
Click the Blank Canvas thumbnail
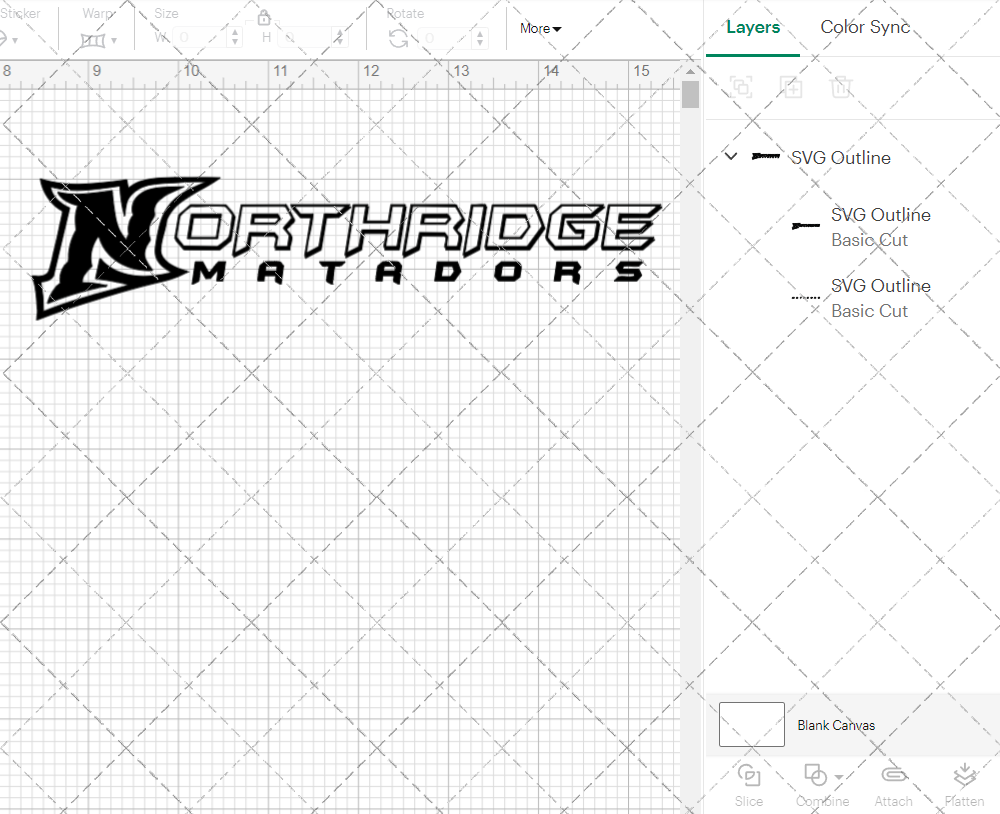point(751,724)
